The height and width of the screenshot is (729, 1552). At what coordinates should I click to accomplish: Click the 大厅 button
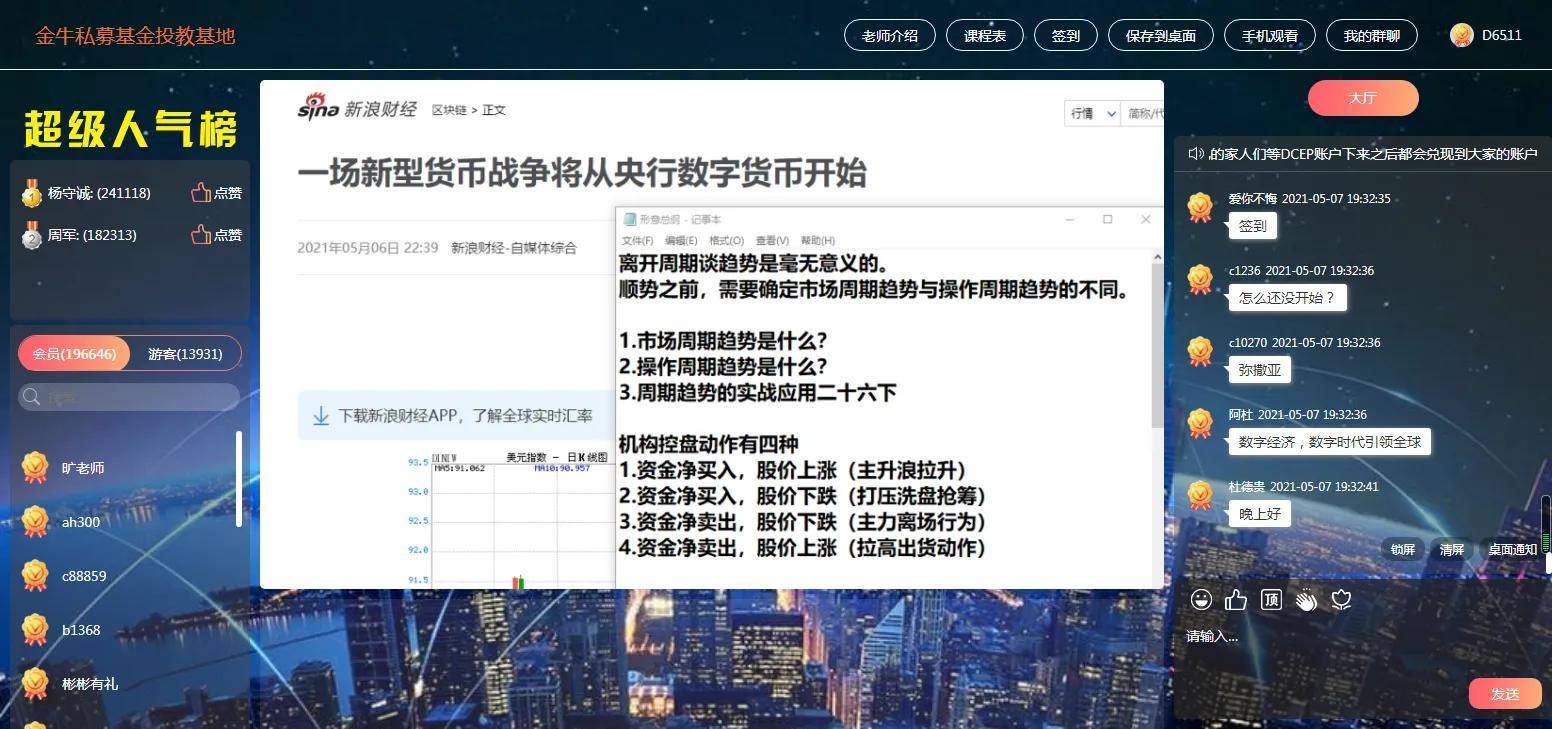[x=1362, y=98]
